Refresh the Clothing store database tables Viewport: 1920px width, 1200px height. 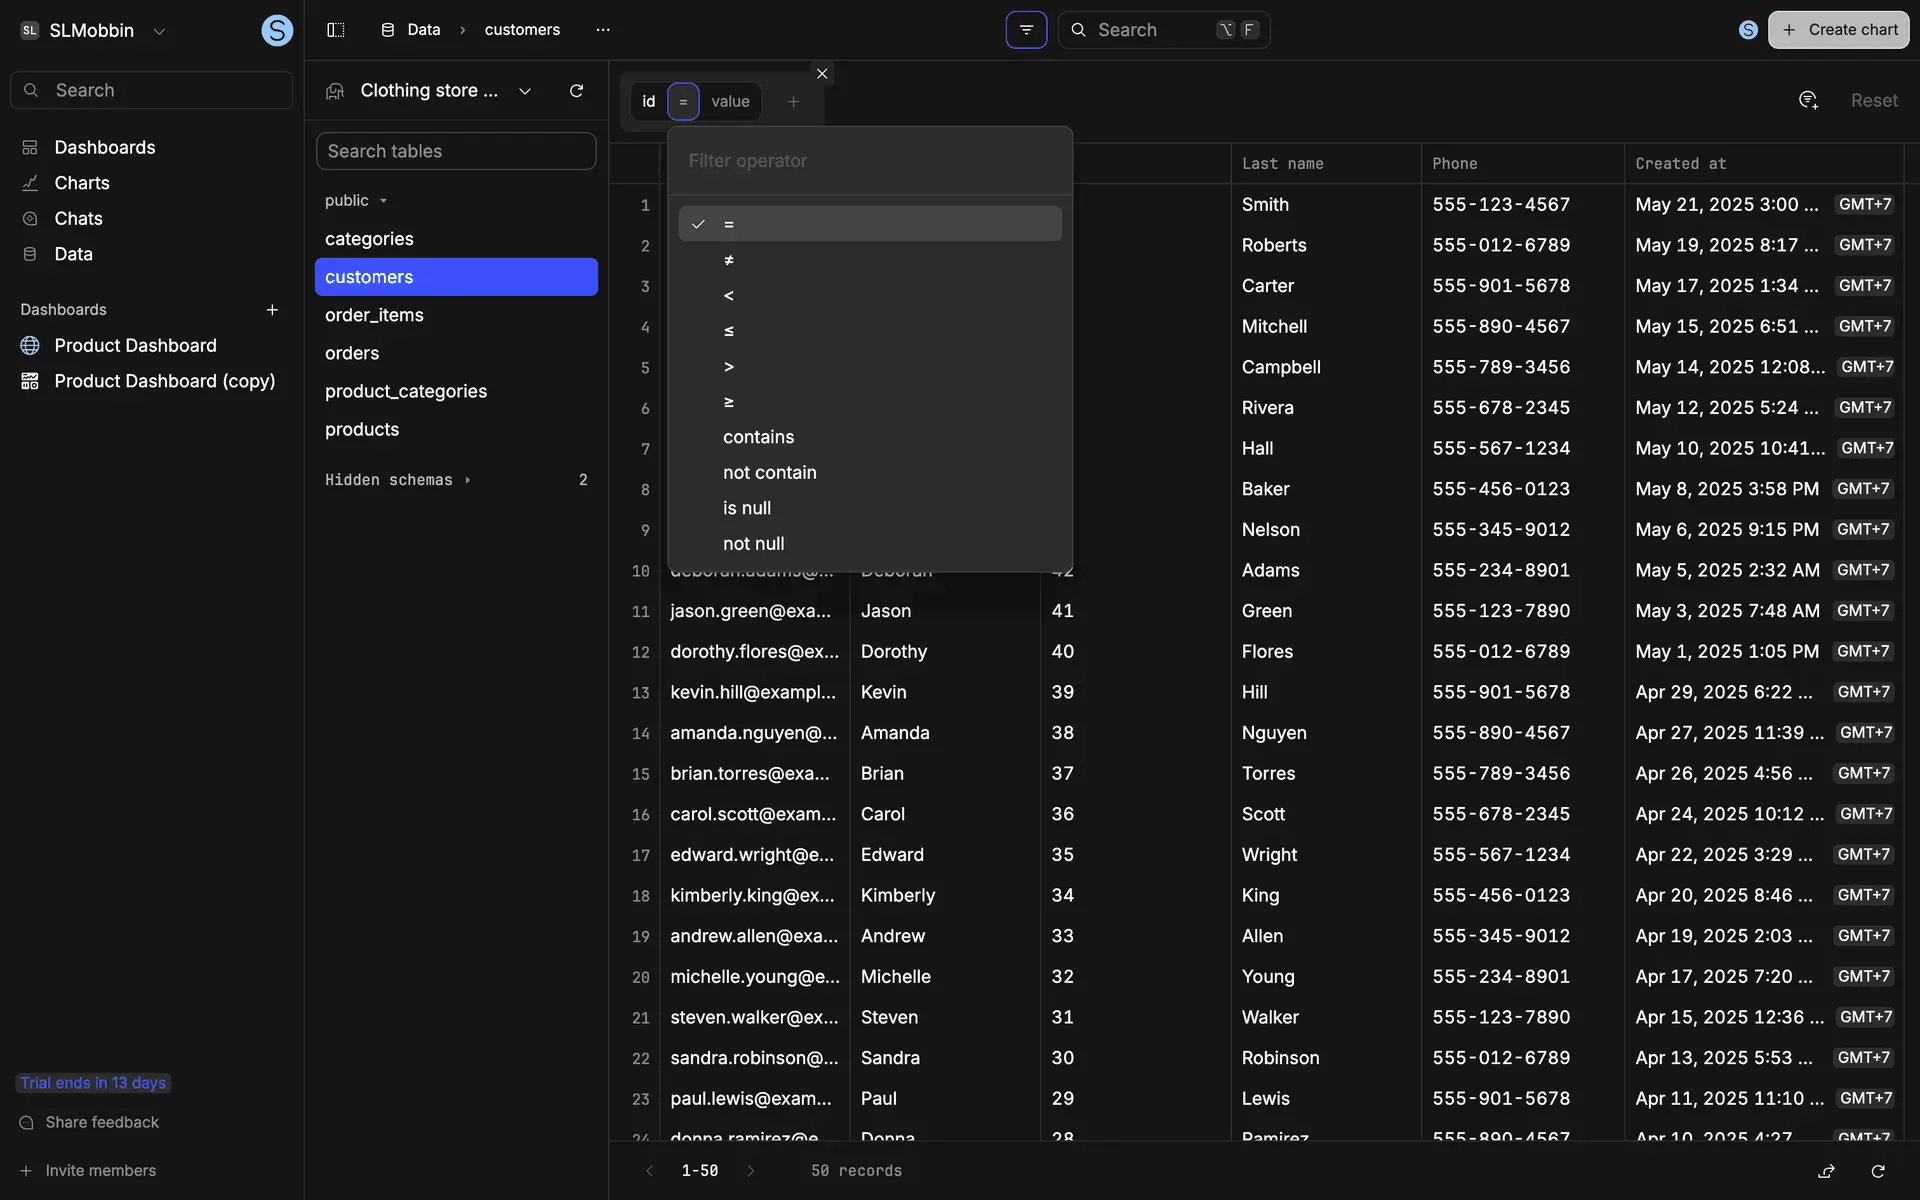(576, 91)
